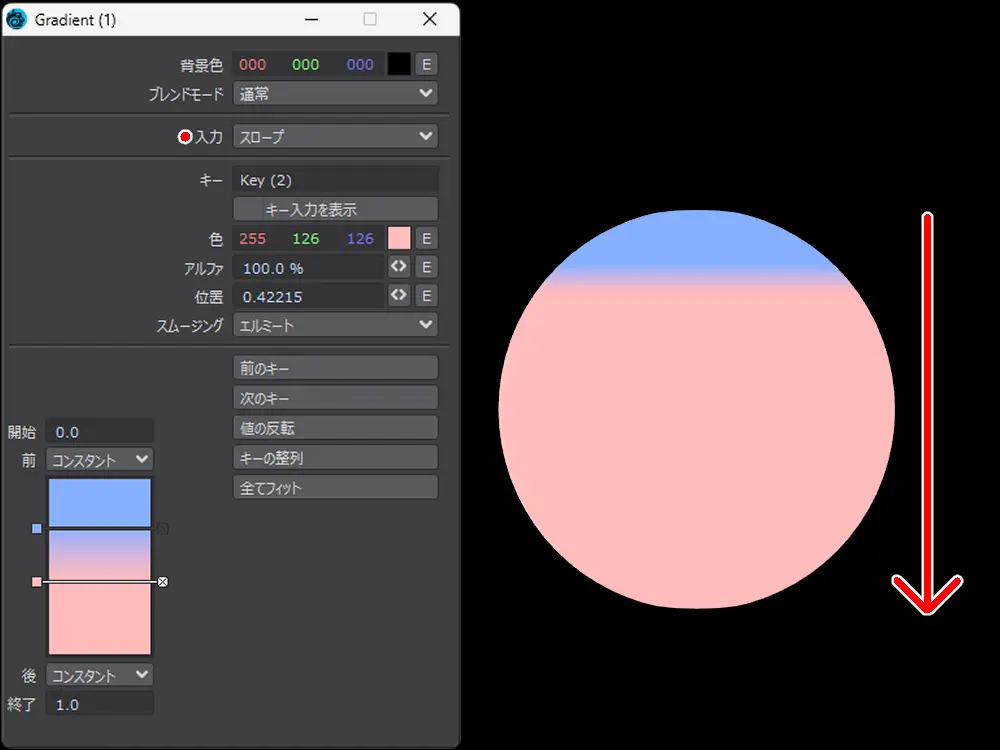Delete the pink key using its X icon
The height and width of the screenshot is (750, 1000).
pyautogui.click(x=163, y=581)
